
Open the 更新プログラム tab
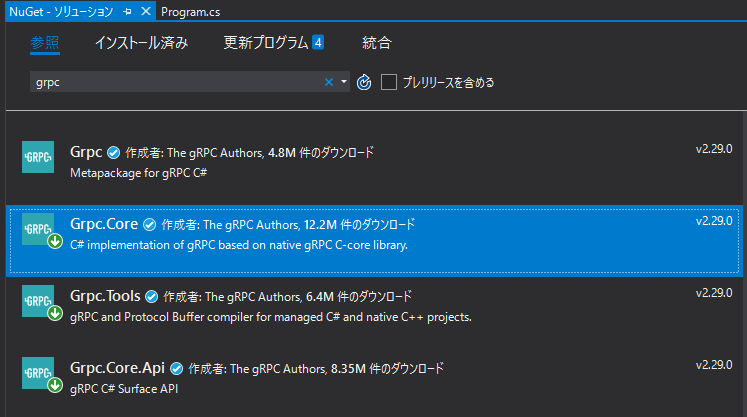click(273, 43)
